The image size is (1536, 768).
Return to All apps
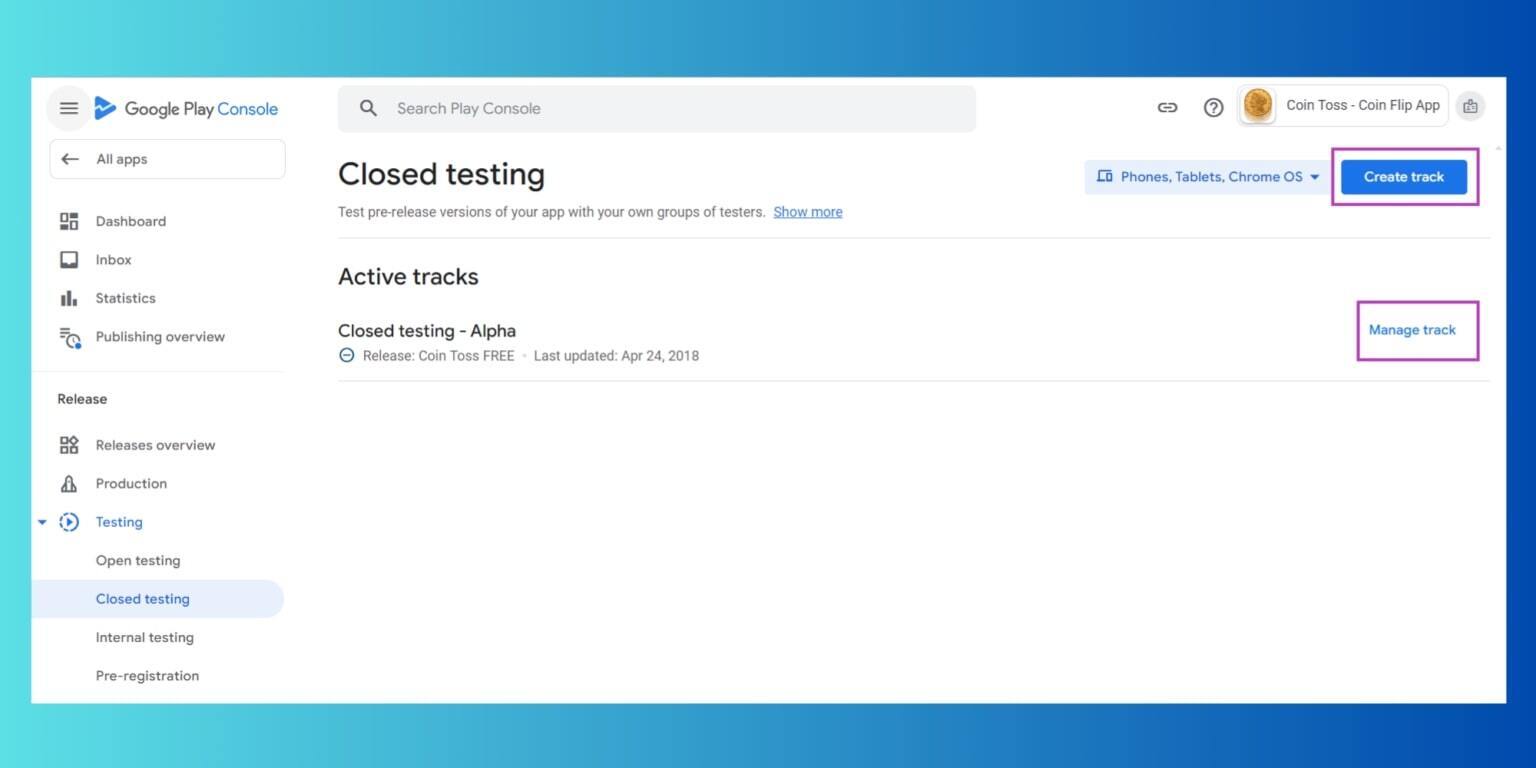pyautogui.click(x=167, y=159)
